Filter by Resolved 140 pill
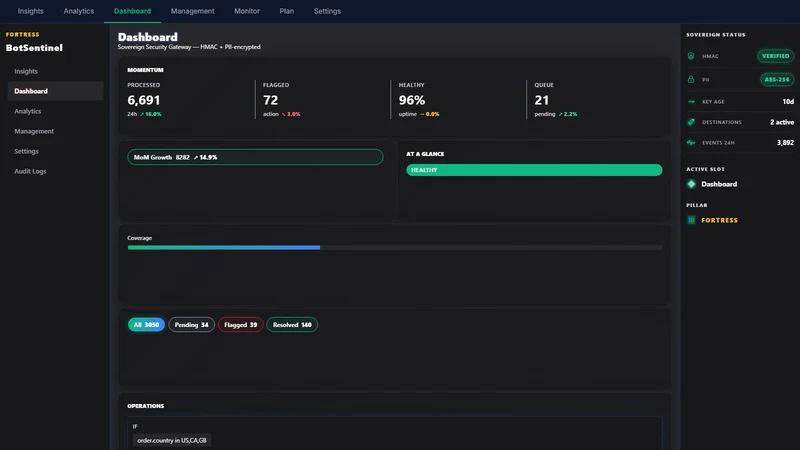This screenshot has height=450, width=800. [292, 325]
